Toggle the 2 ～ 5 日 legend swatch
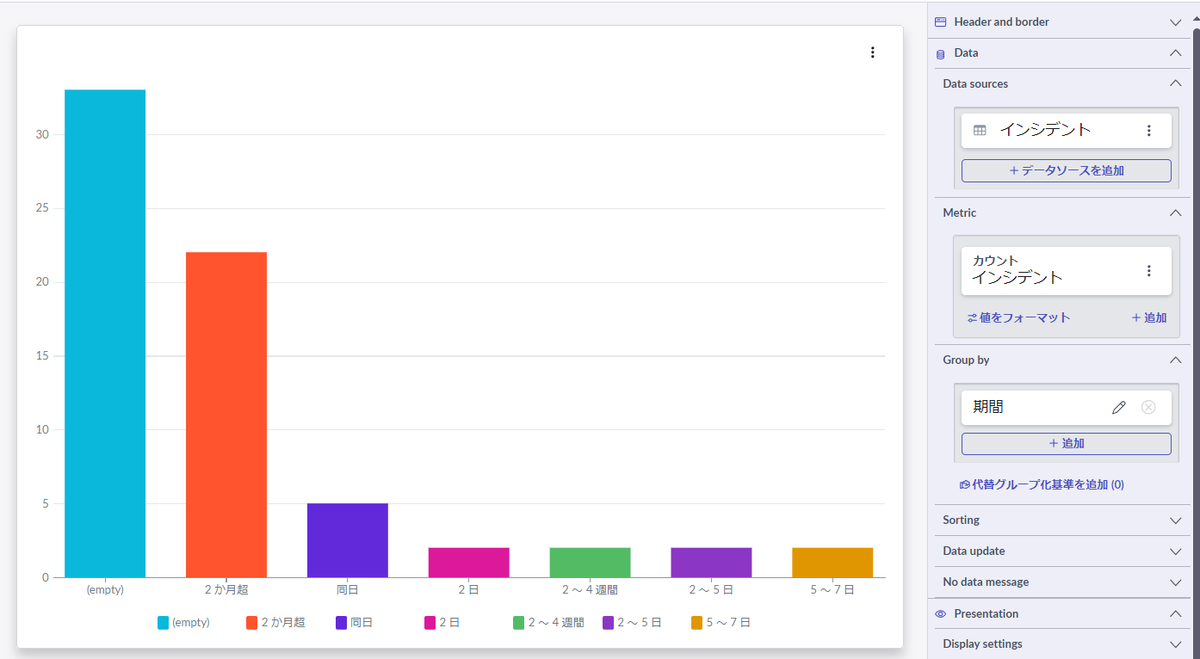1200x659 pixels. 608,622
